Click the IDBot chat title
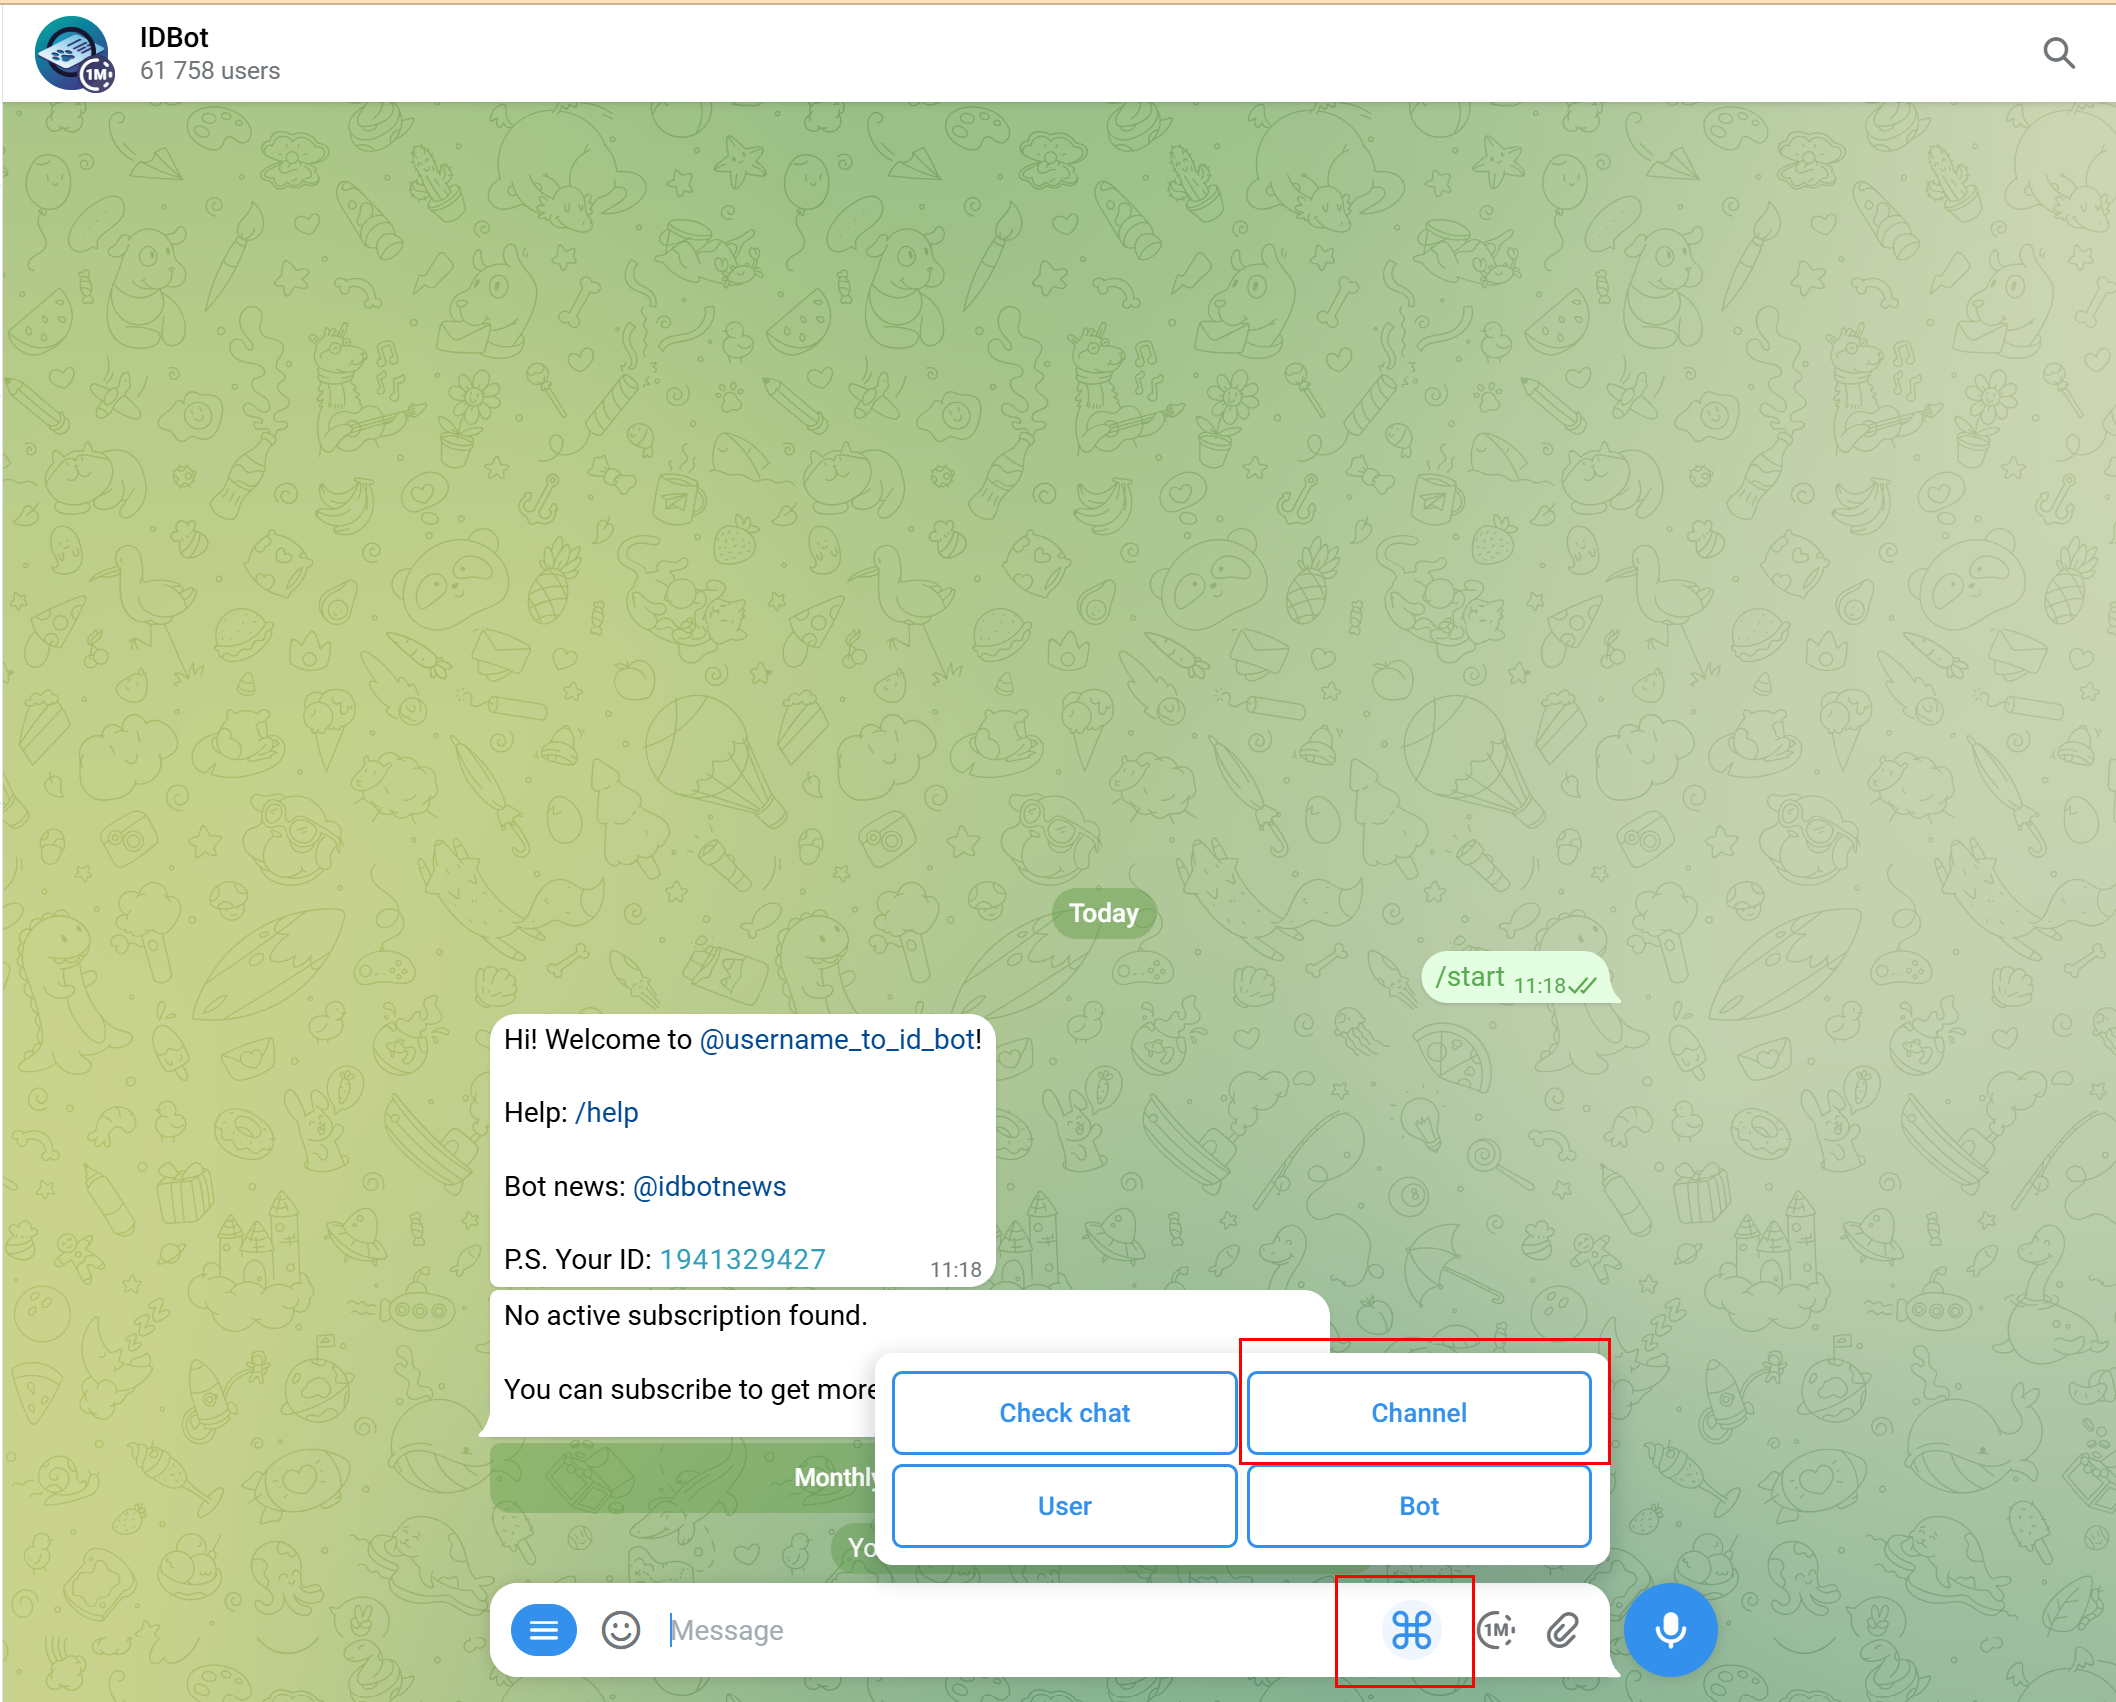 (174, 38)
